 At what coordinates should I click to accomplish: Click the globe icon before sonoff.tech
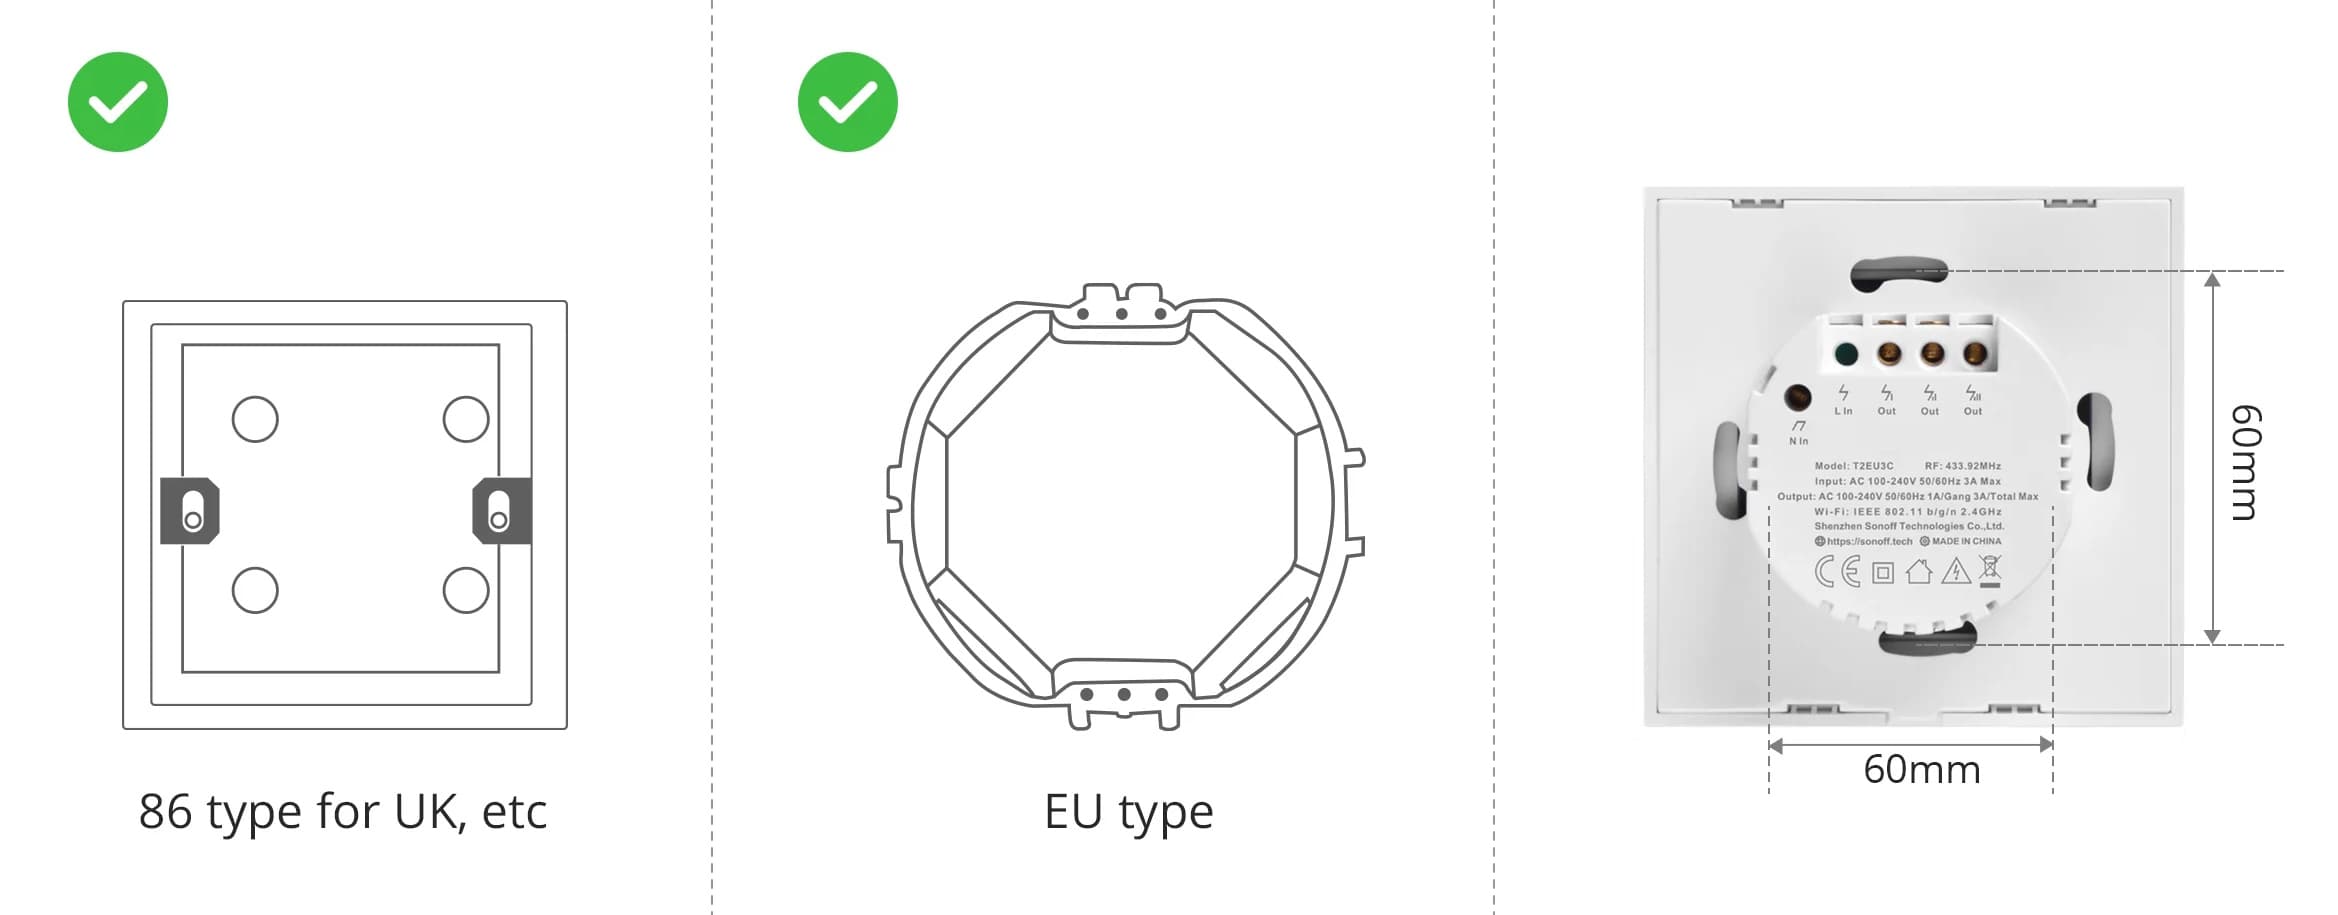(x=1820, y=541)
